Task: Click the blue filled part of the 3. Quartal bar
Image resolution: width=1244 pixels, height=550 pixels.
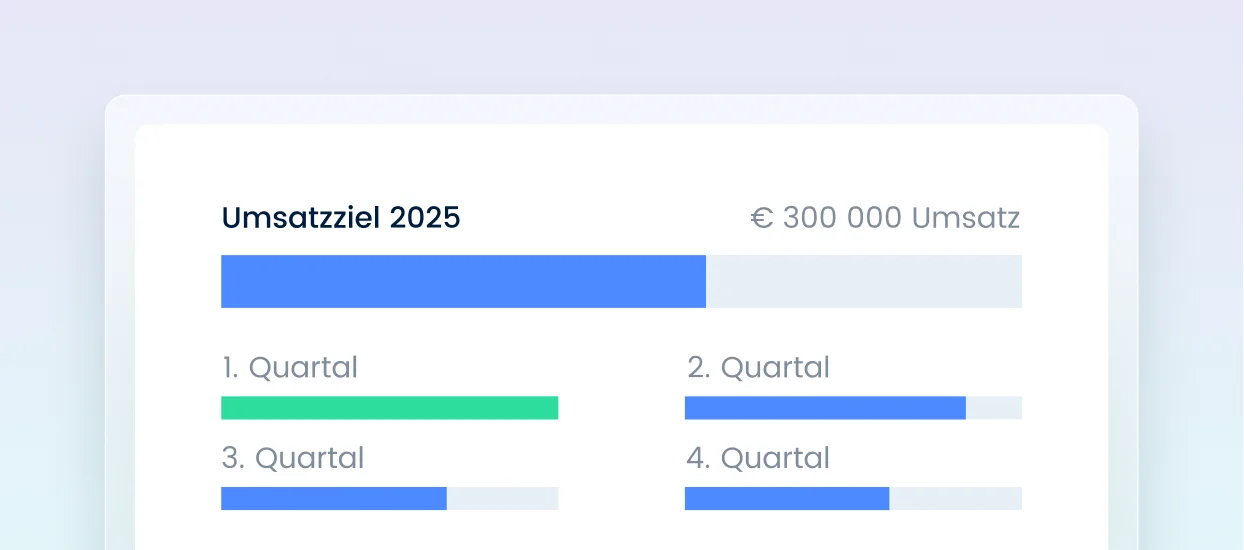Action: coord(333,498)
